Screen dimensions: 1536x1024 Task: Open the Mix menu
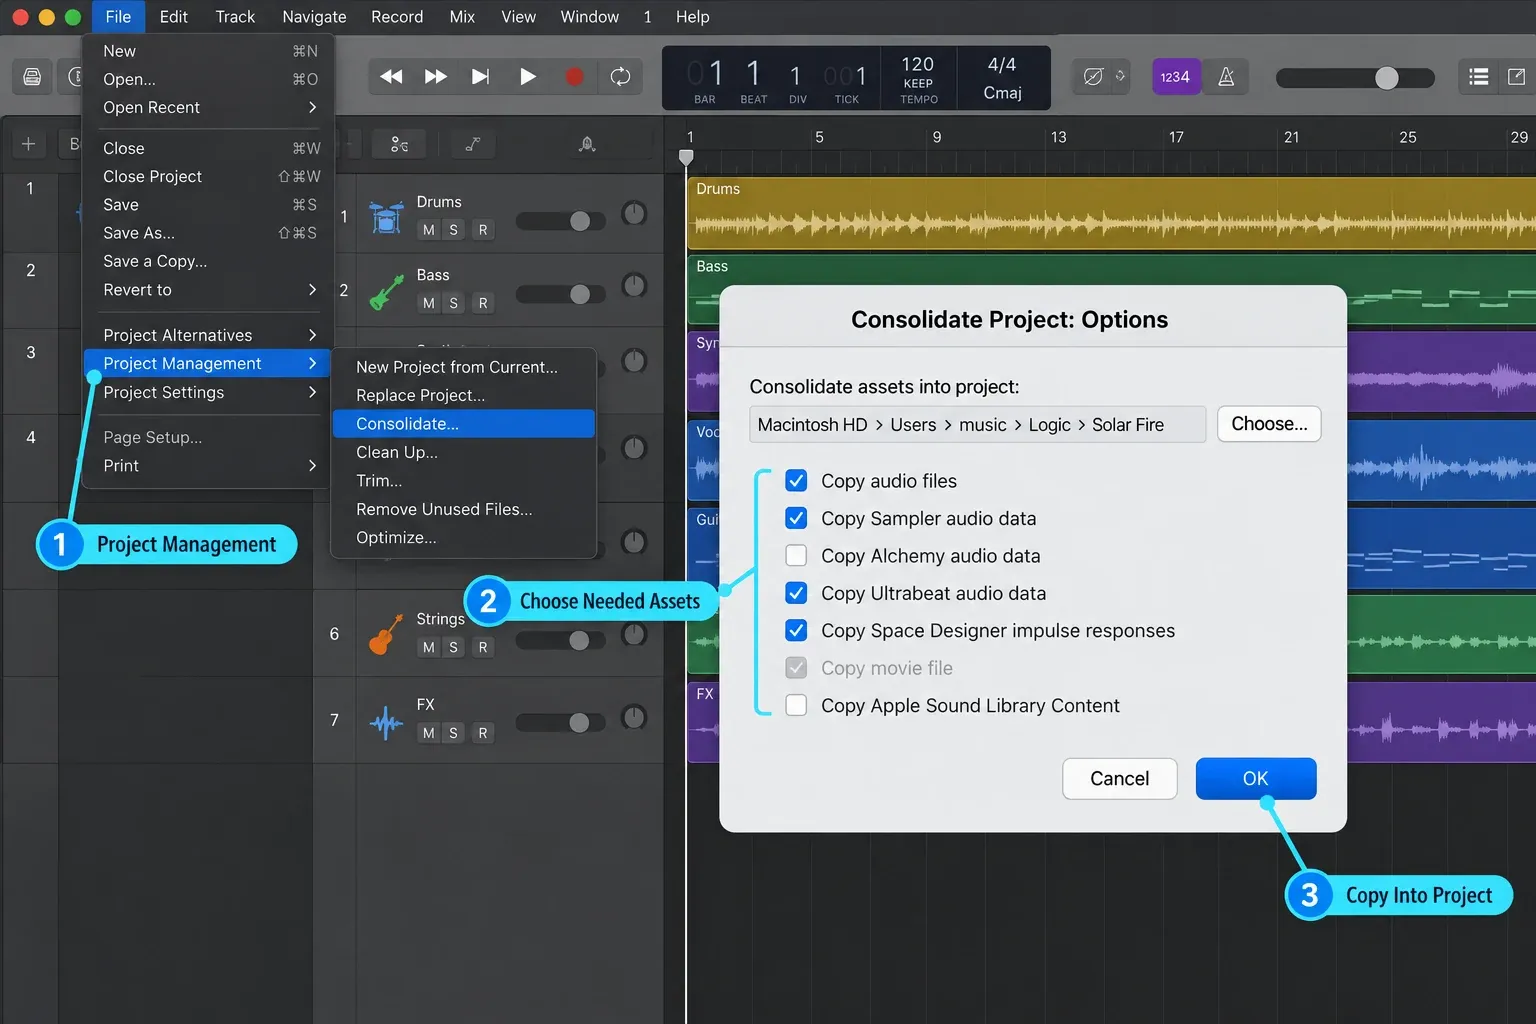(x=462, y=17)
